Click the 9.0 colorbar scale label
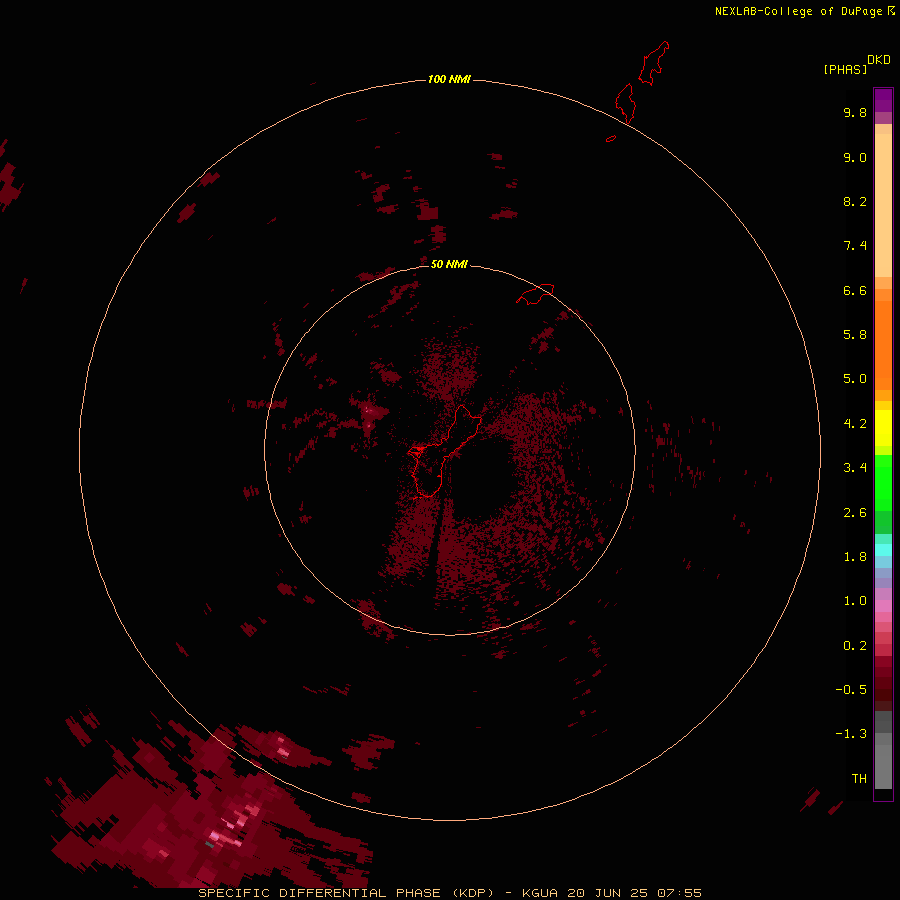This screenshot has width=900, height=900. (855, 157)
